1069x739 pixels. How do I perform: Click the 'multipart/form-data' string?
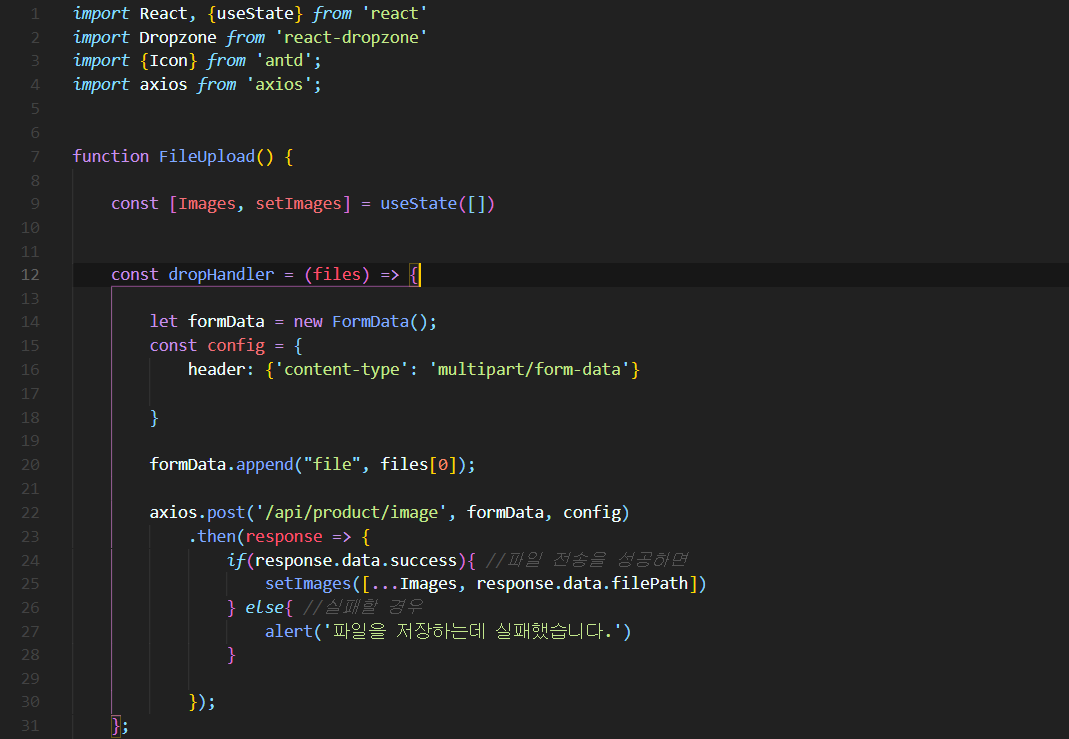click(529, 369)
